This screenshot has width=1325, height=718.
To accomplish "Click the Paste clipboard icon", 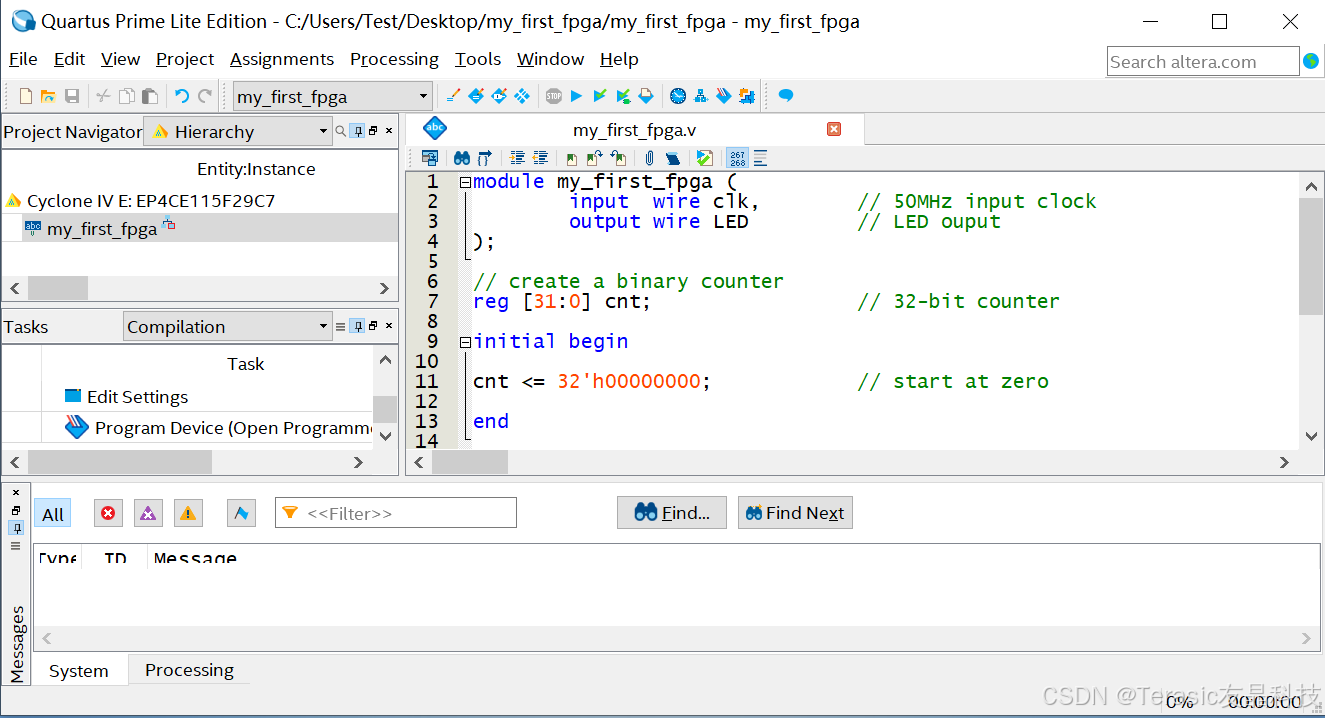I will pos(149,96).
